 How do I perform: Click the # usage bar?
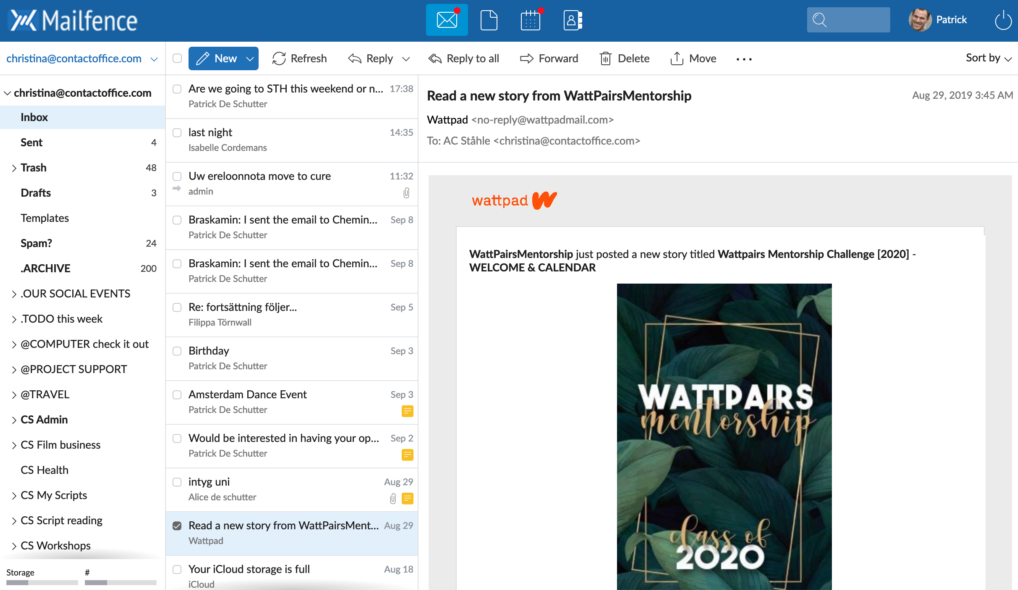point(120,582)
